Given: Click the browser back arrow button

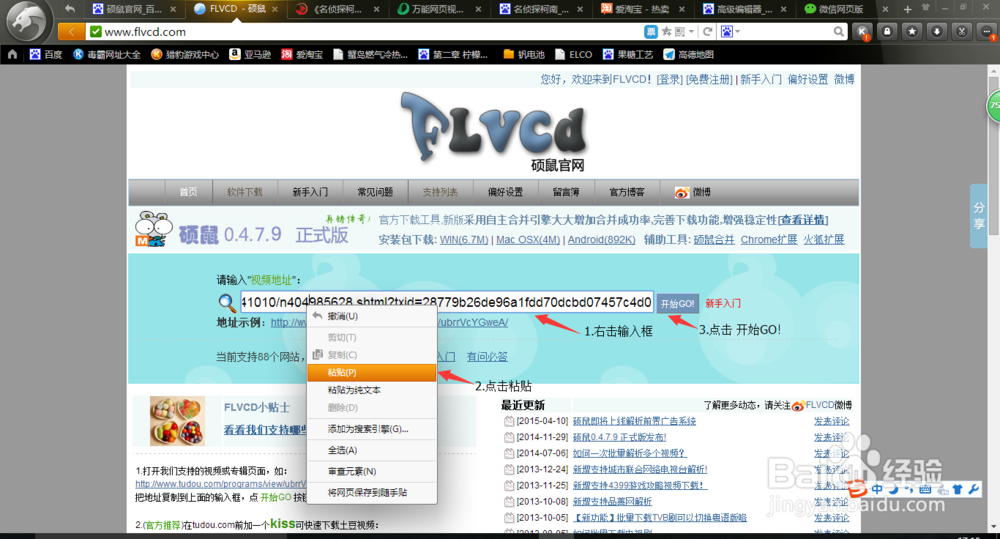Looking at the screenshot, I should click(71, 31).
